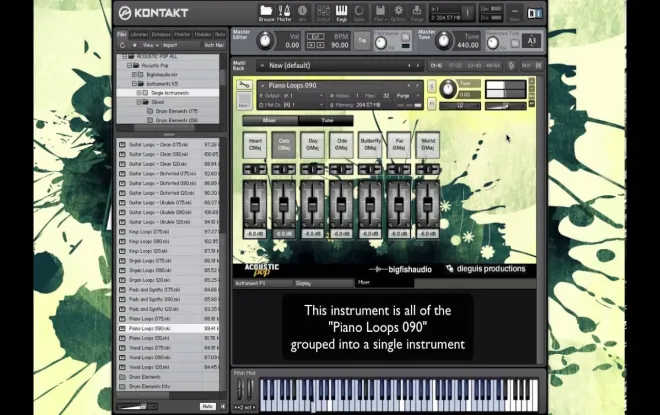Image resolution: width=660 pixels, height=415 pixels.
Task: Switch to the Libraries browser tab
Action: [x=139, y=35]
